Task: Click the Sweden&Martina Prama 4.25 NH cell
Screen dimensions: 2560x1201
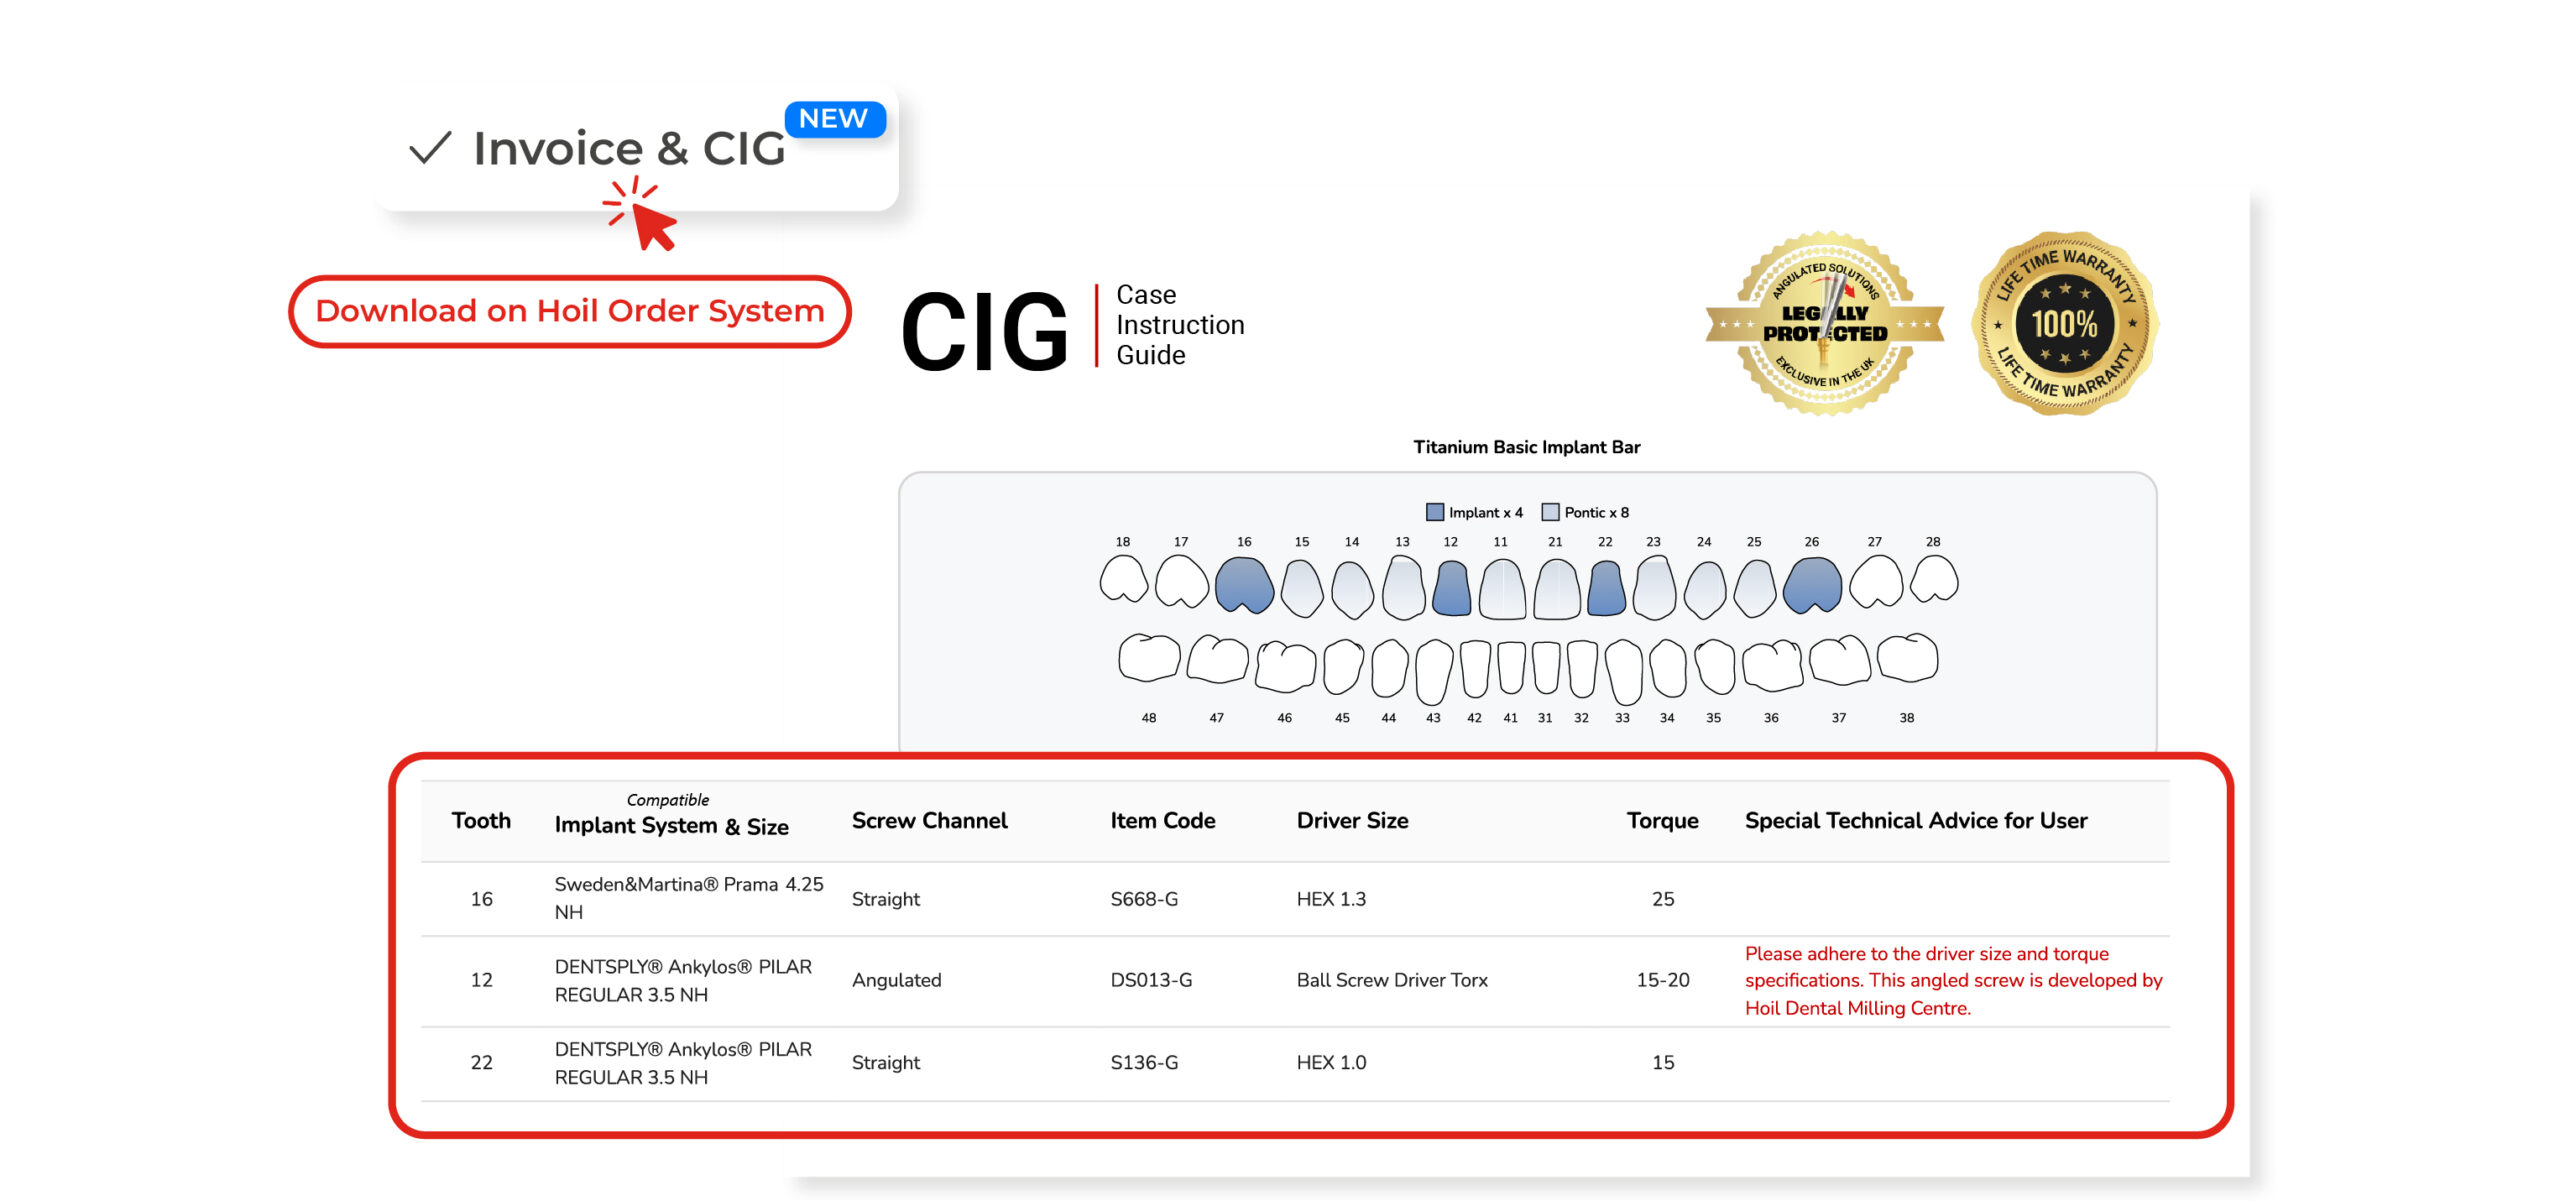Action: click(689, 898)
